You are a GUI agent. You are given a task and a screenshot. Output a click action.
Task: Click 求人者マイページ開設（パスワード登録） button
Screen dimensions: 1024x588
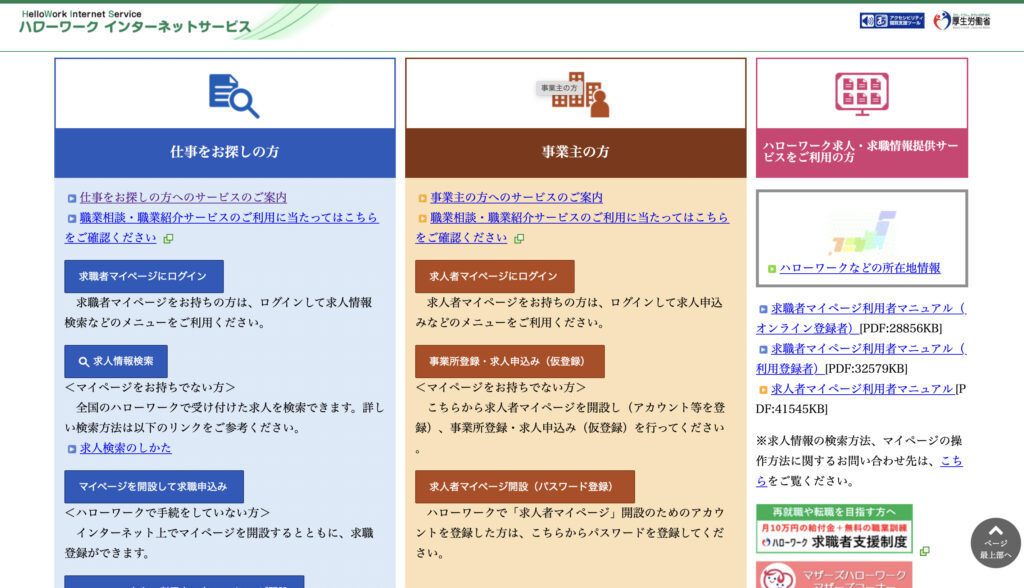[524, 487]
